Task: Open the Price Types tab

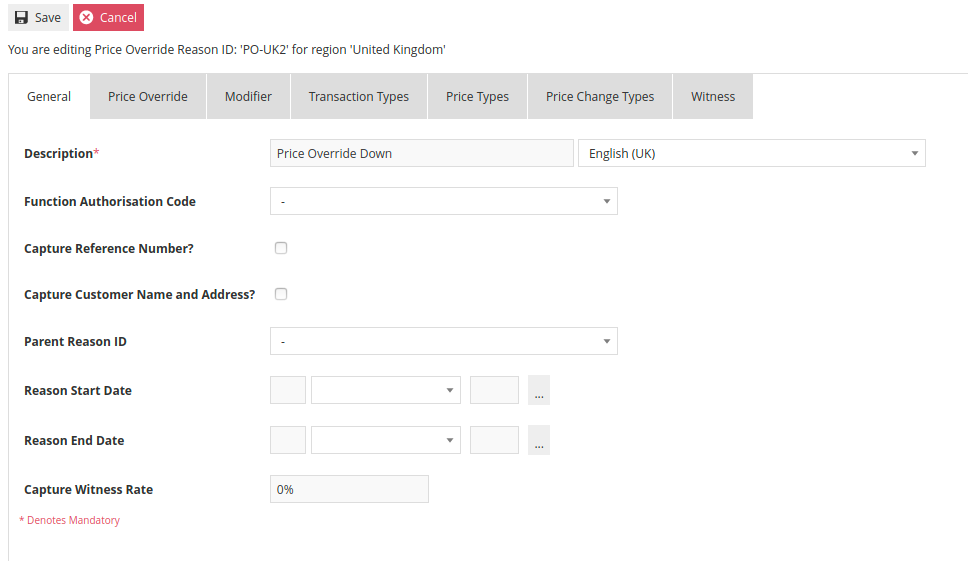Action: coord(477,97)
